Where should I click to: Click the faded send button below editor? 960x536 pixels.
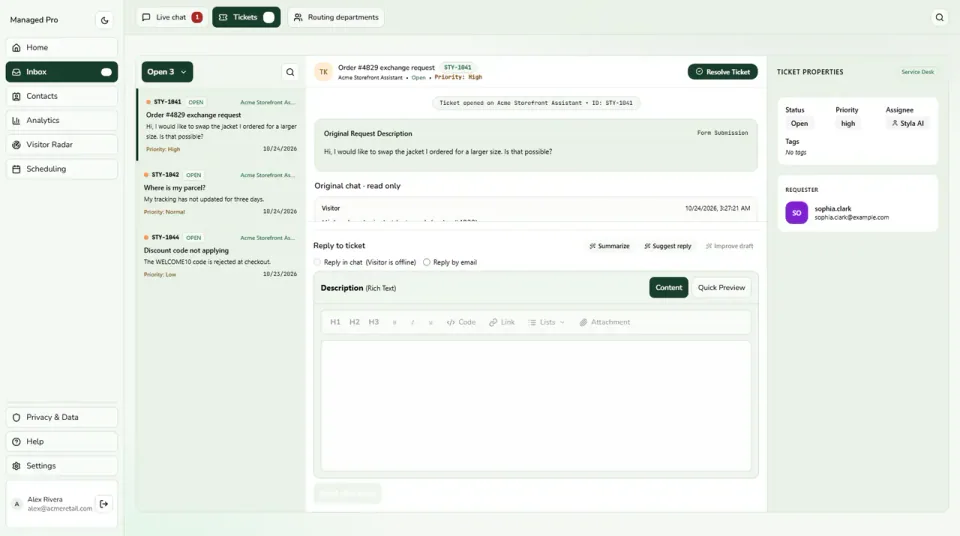click(x=347, y=494)
